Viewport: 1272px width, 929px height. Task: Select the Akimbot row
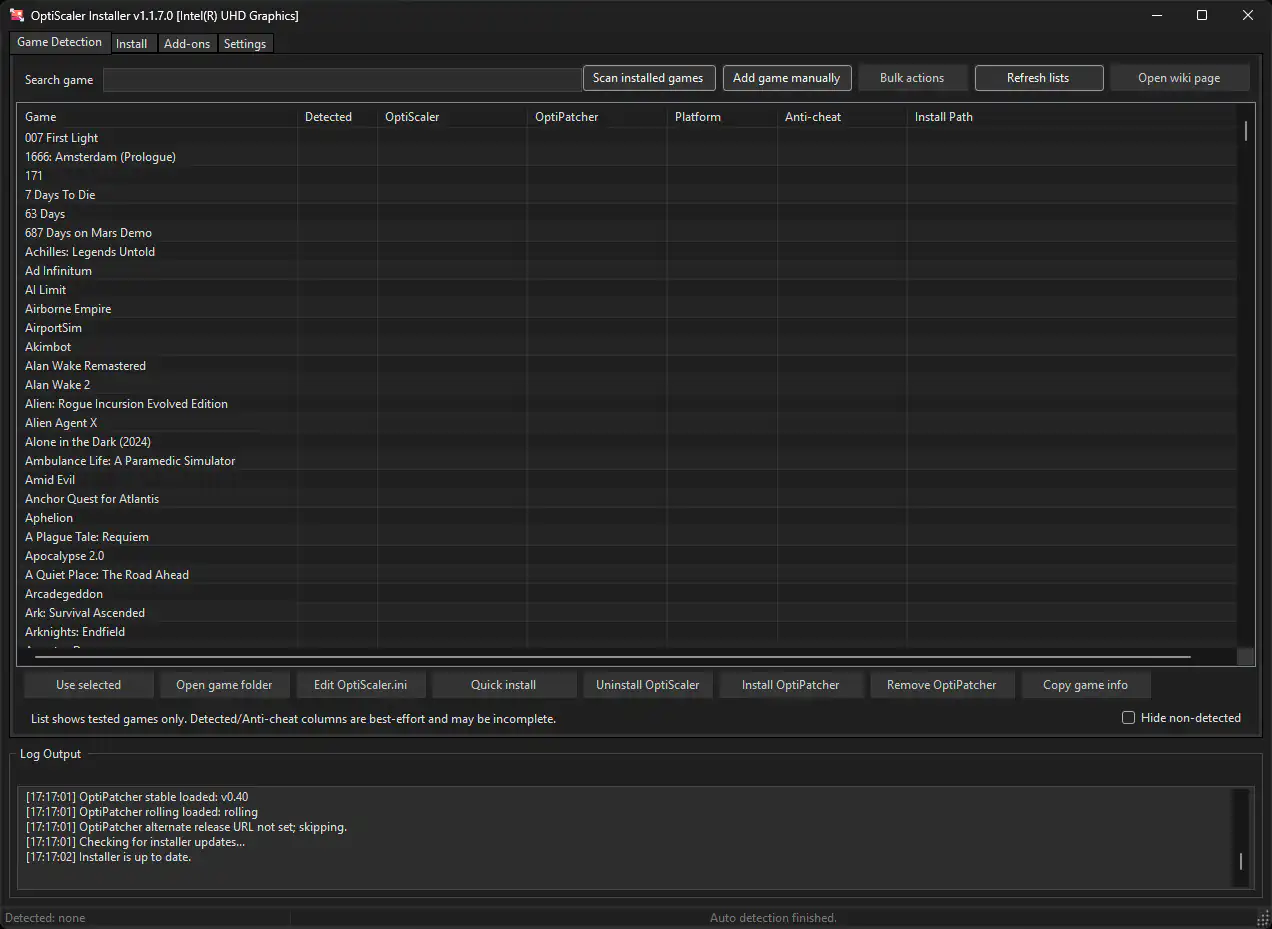point(627,347)
